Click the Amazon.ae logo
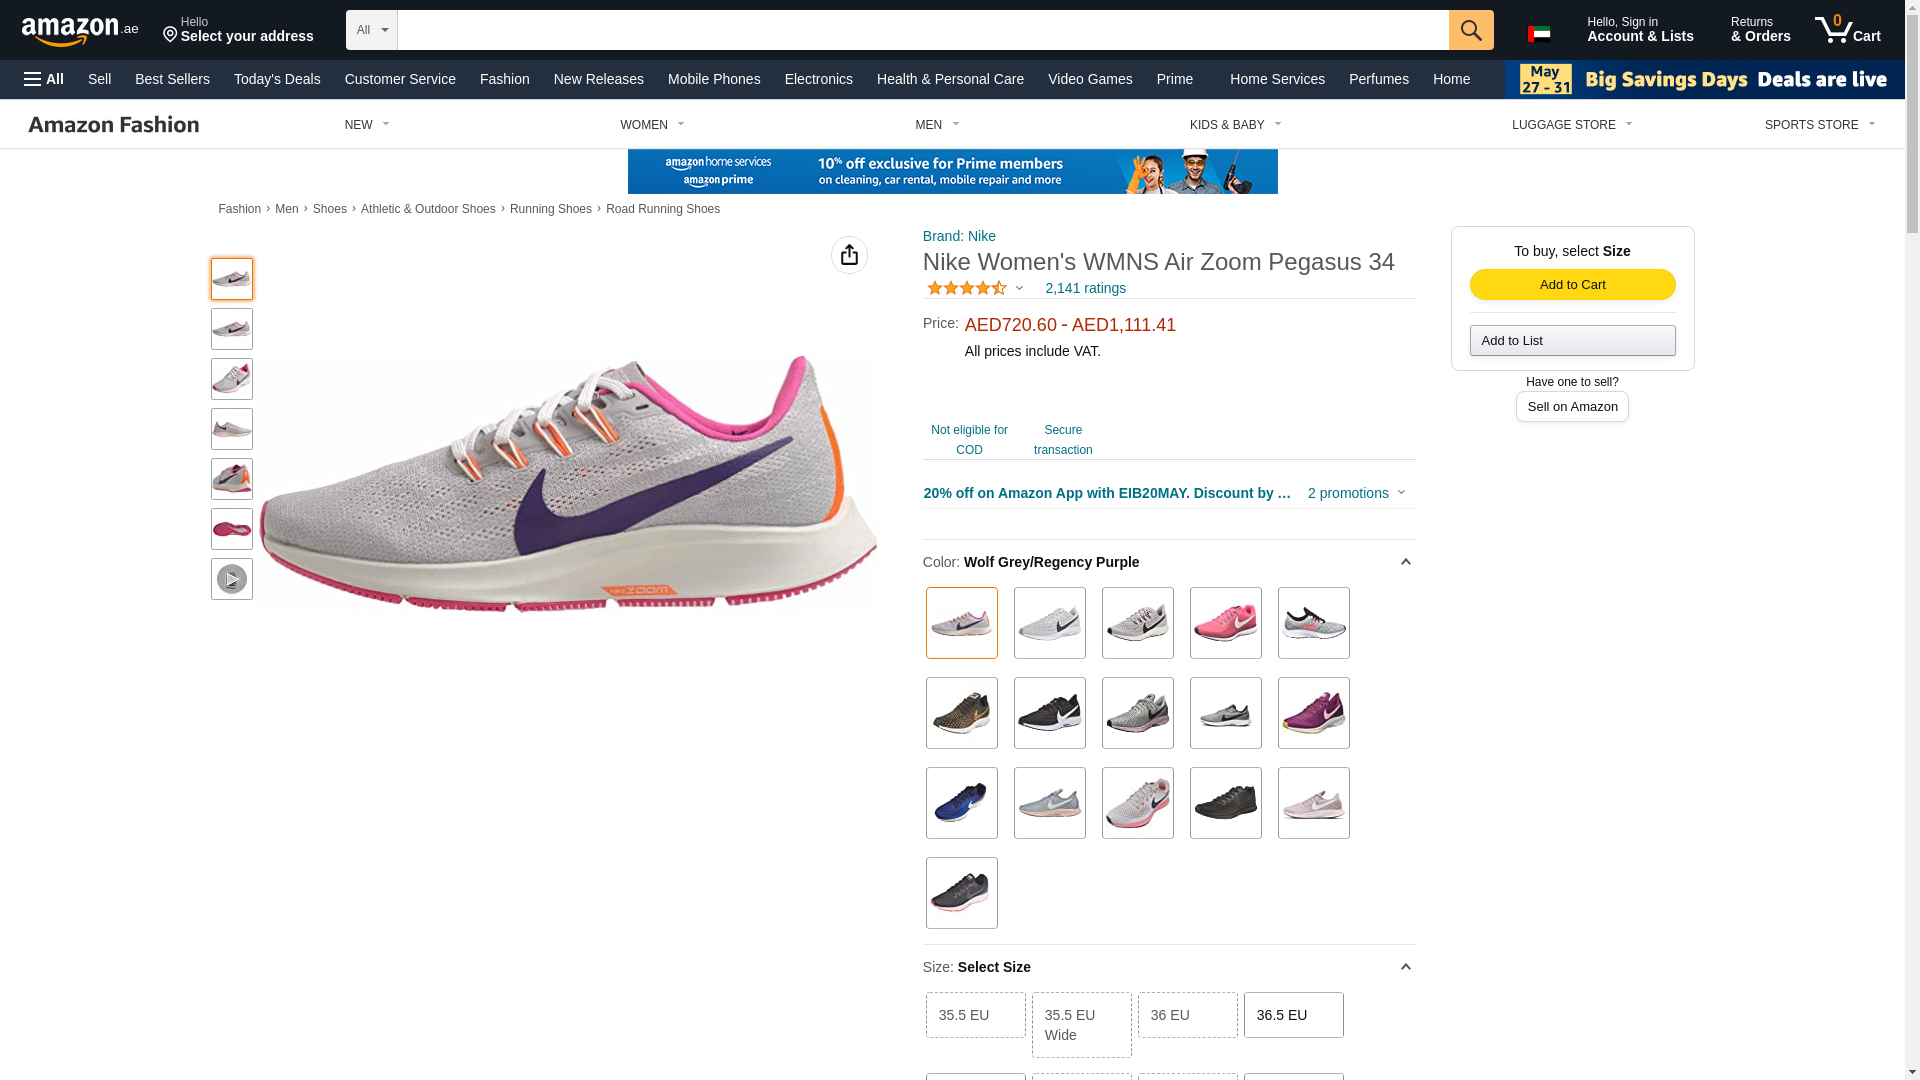The width and height of the screenshot is (1920, 1080). click(x=80, y=31)
